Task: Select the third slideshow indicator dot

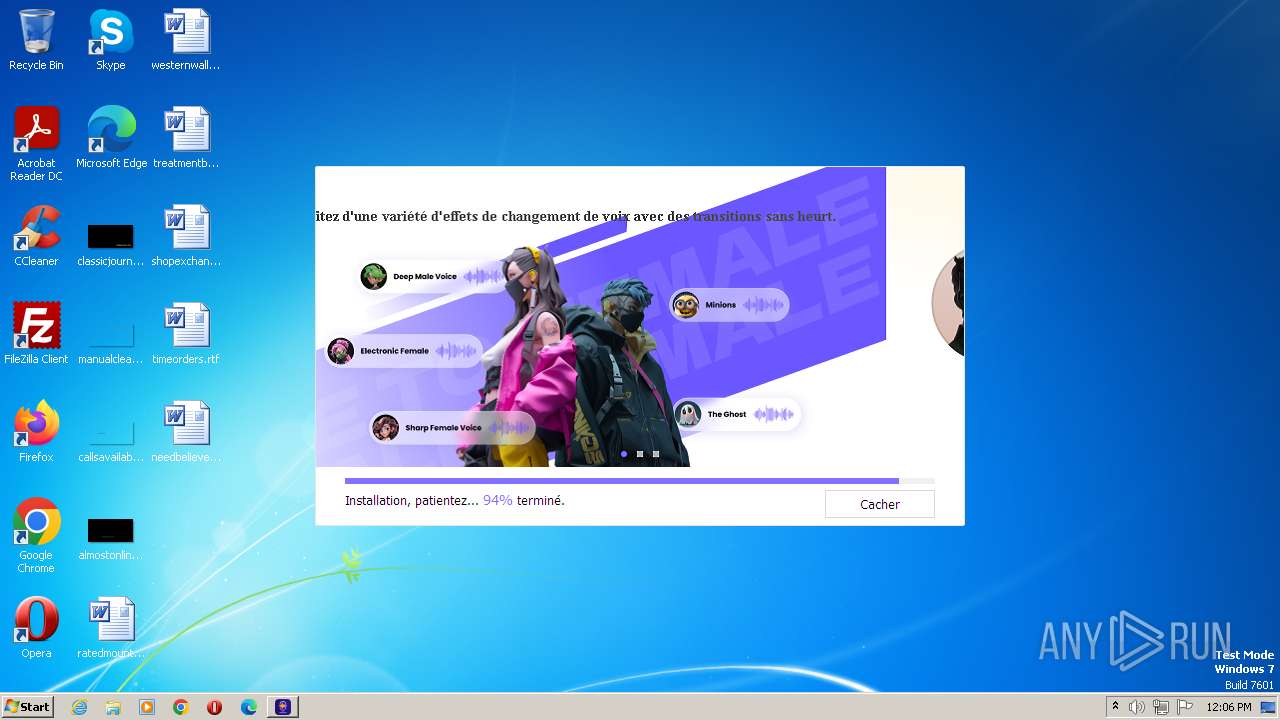Action: coord(656,454)
